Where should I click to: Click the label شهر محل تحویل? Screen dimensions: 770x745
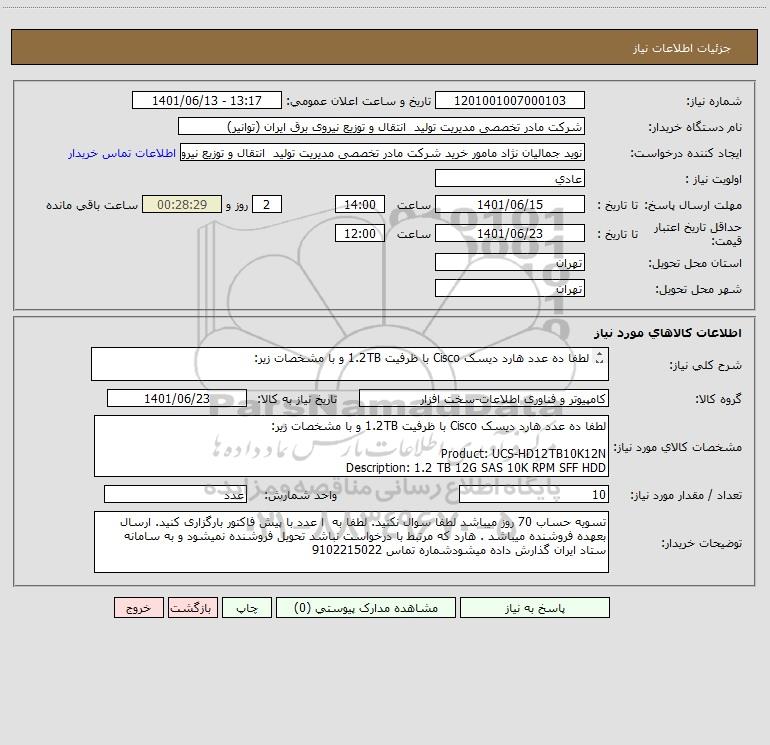pyautogui.click(x=698, y=290)
